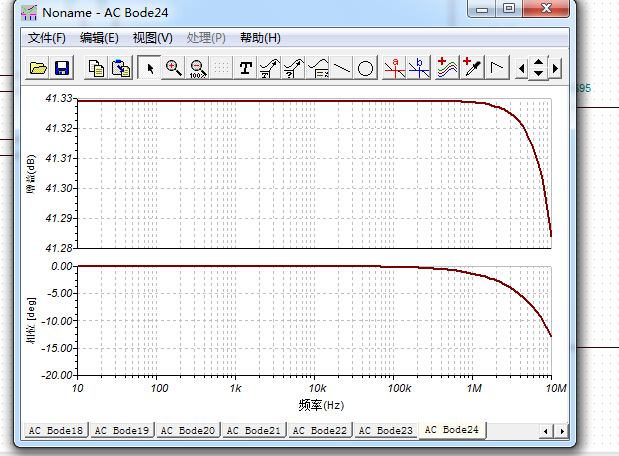Open the 处理(P) menu

pos(206,38)
